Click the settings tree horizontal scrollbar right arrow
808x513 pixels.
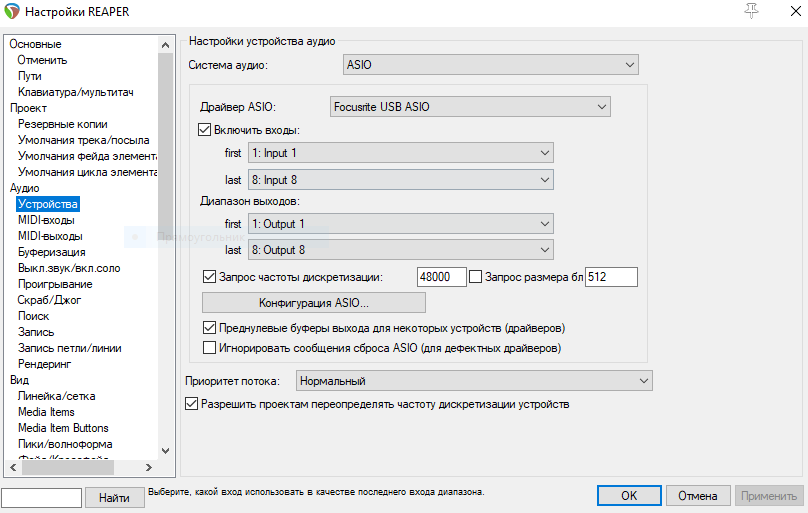[x=149, y=467]
